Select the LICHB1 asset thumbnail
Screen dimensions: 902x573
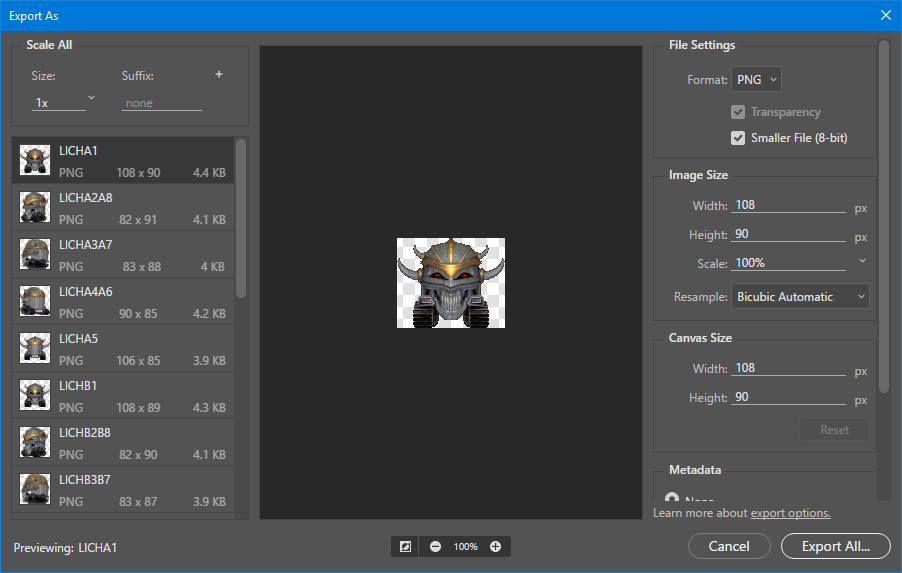(35, 395)
